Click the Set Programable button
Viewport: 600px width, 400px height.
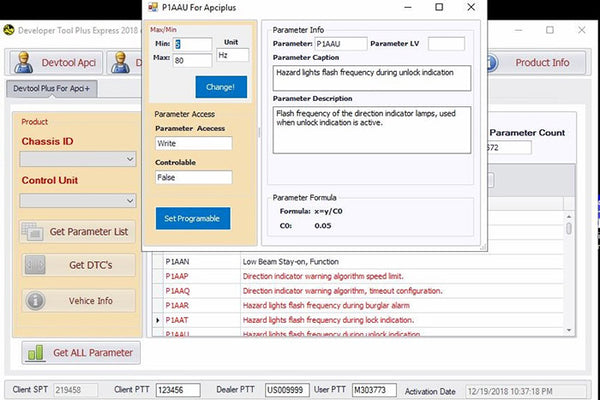tap(193, 217)
